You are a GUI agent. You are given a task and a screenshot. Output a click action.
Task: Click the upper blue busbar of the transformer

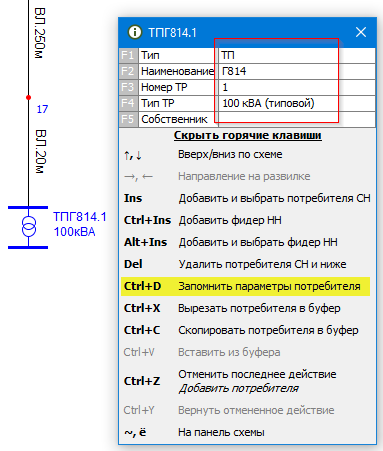coord(28,207)
